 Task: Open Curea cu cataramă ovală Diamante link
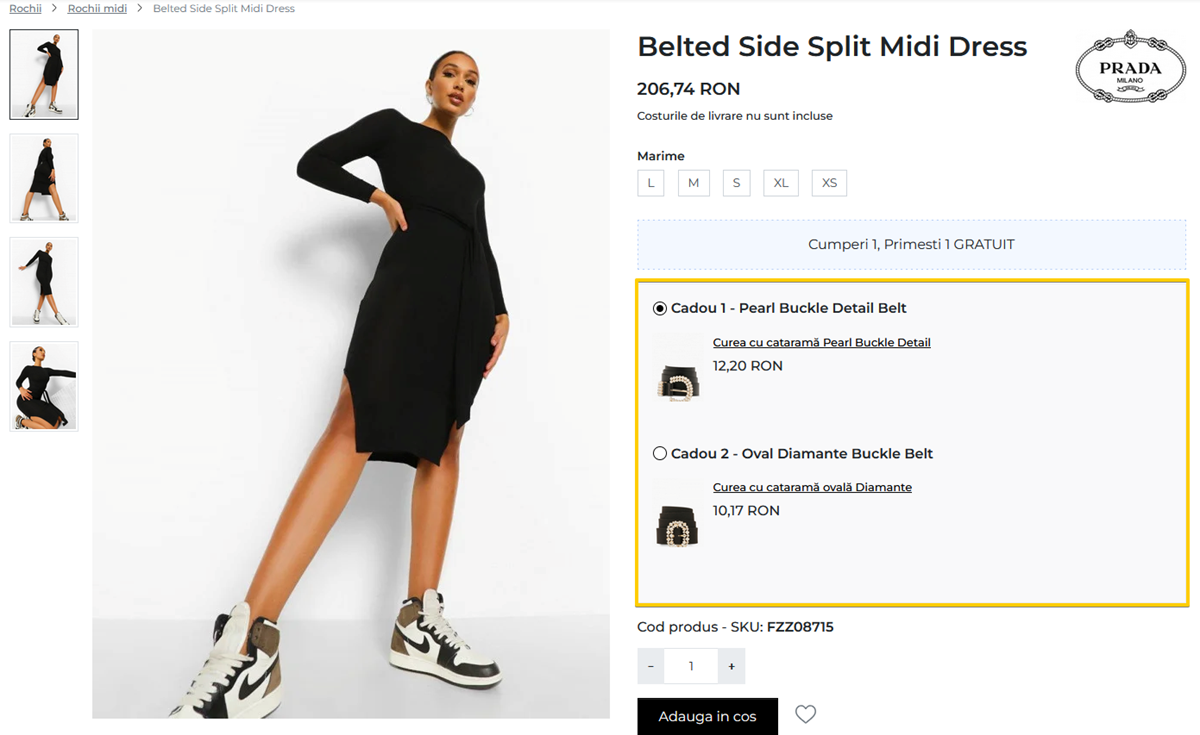(x=812, y=488)
